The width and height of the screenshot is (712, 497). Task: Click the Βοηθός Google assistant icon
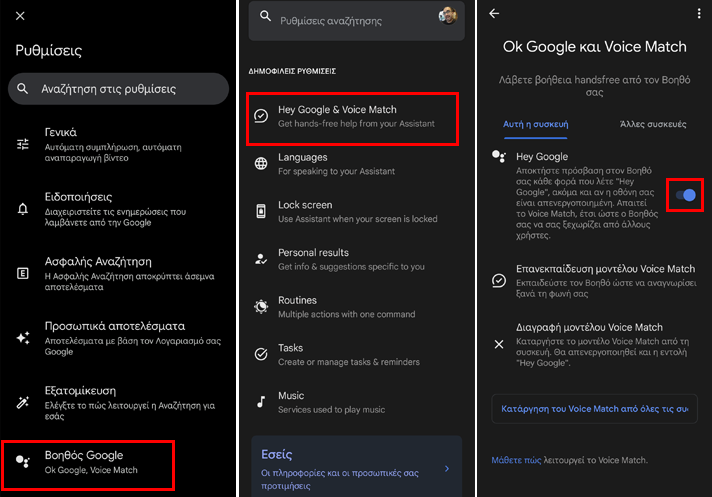(23, 462)
